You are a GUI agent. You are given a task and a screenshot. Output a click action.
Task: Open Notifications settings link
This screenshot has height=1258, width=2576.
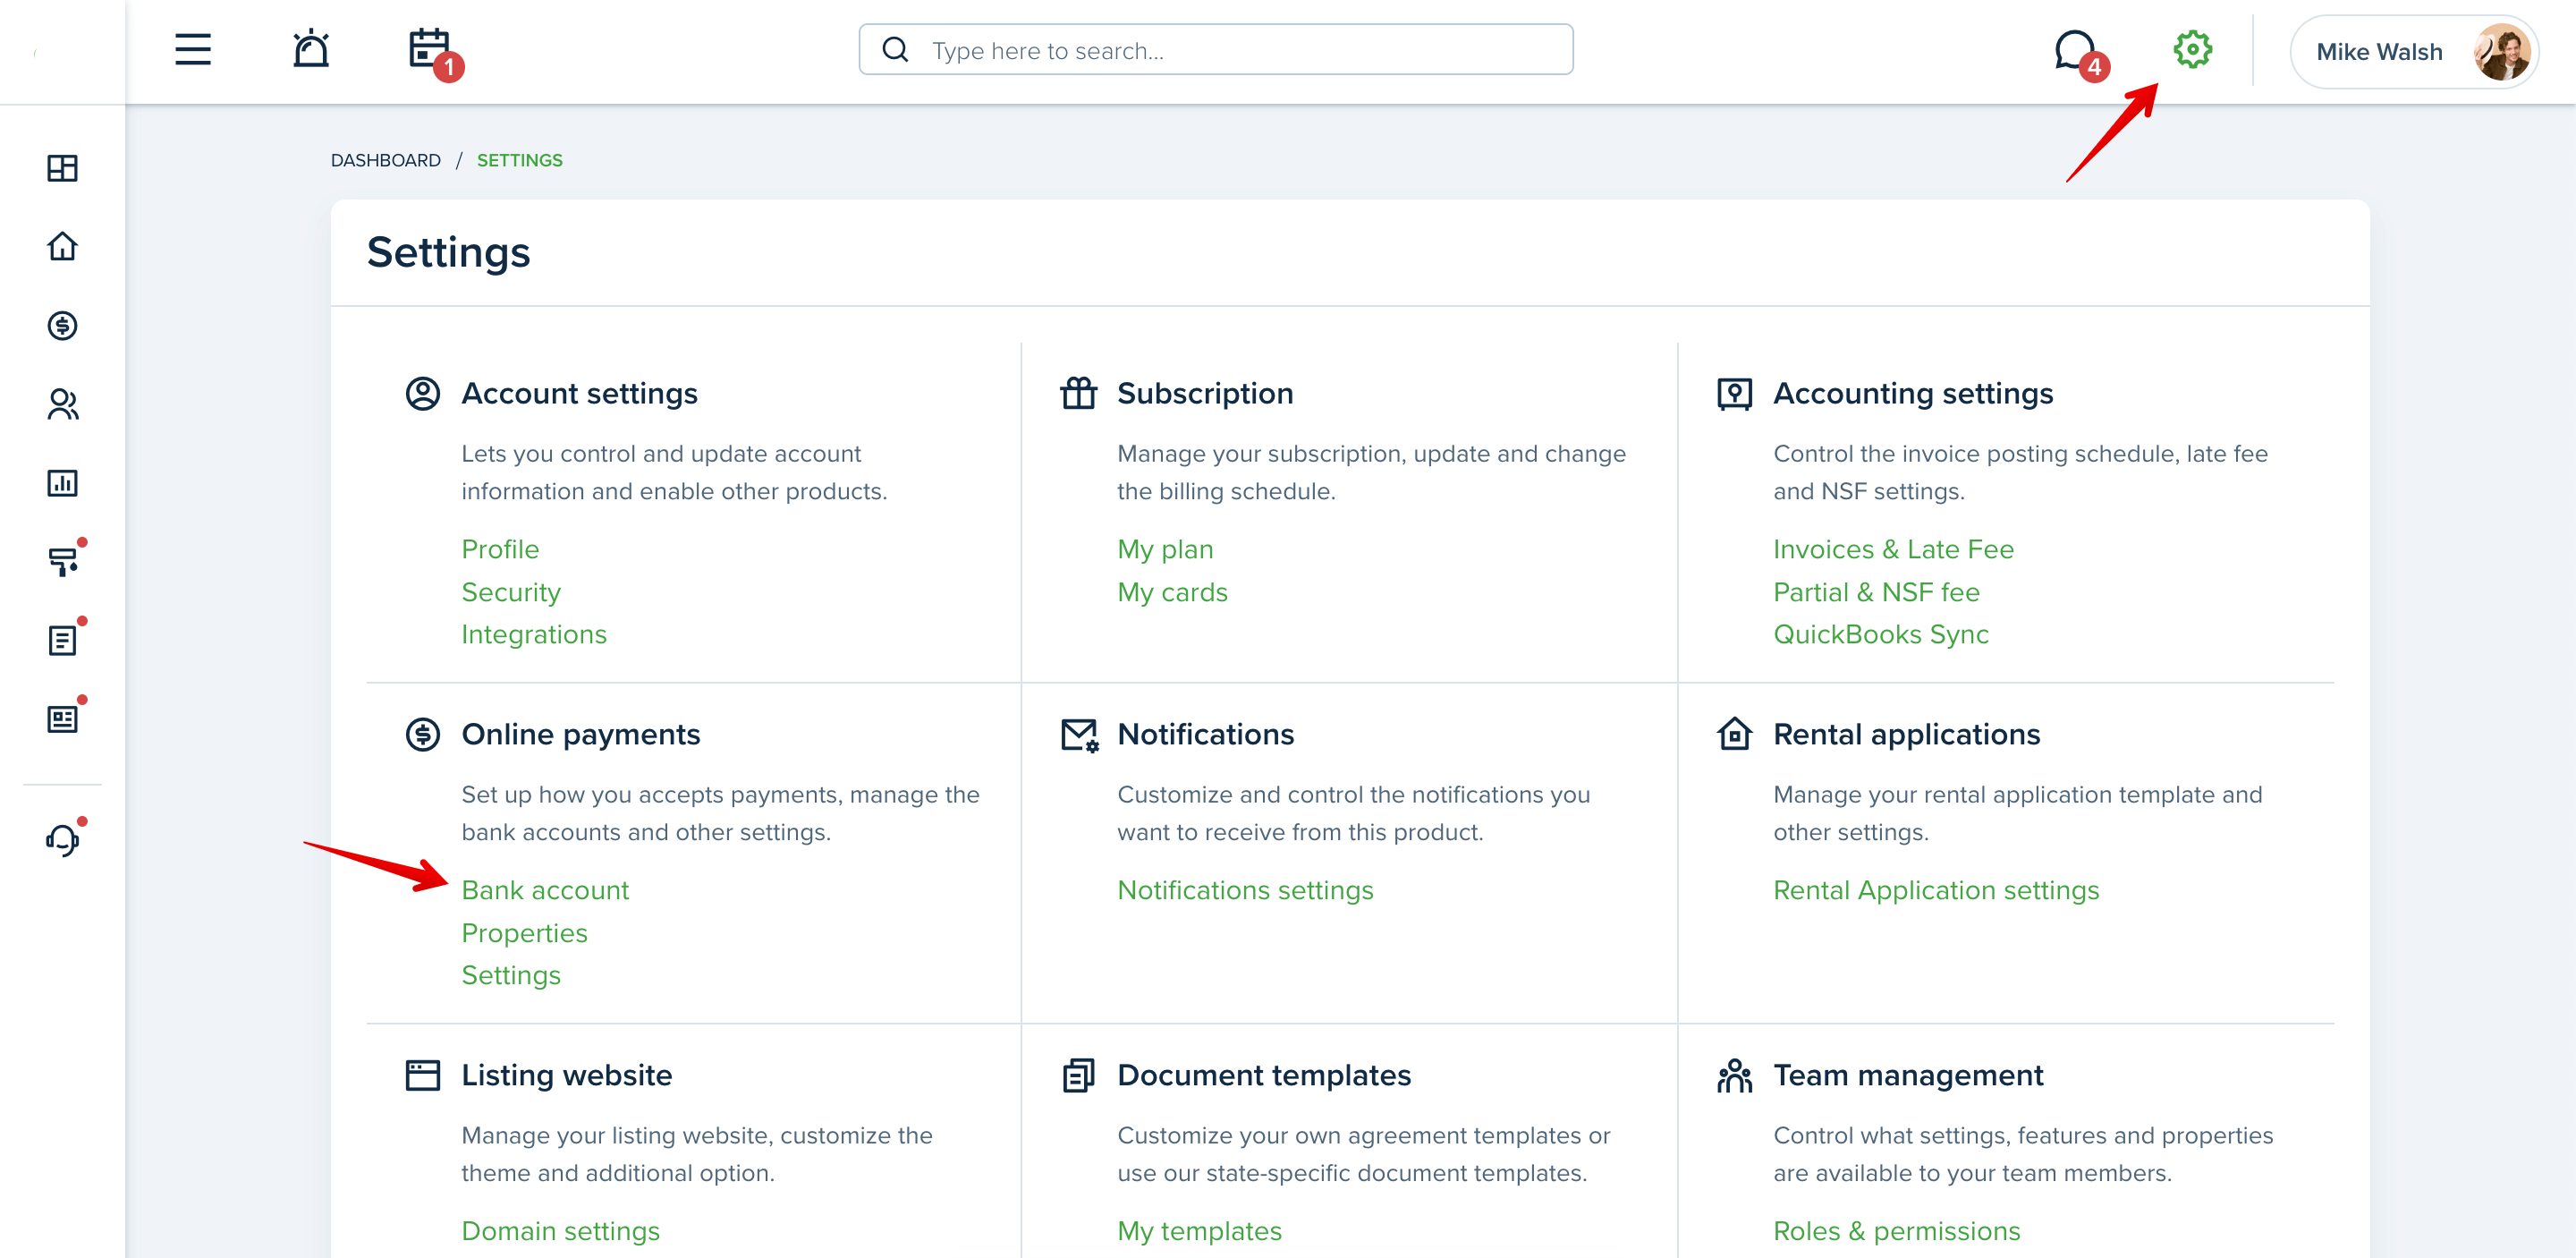(1245, 890)
